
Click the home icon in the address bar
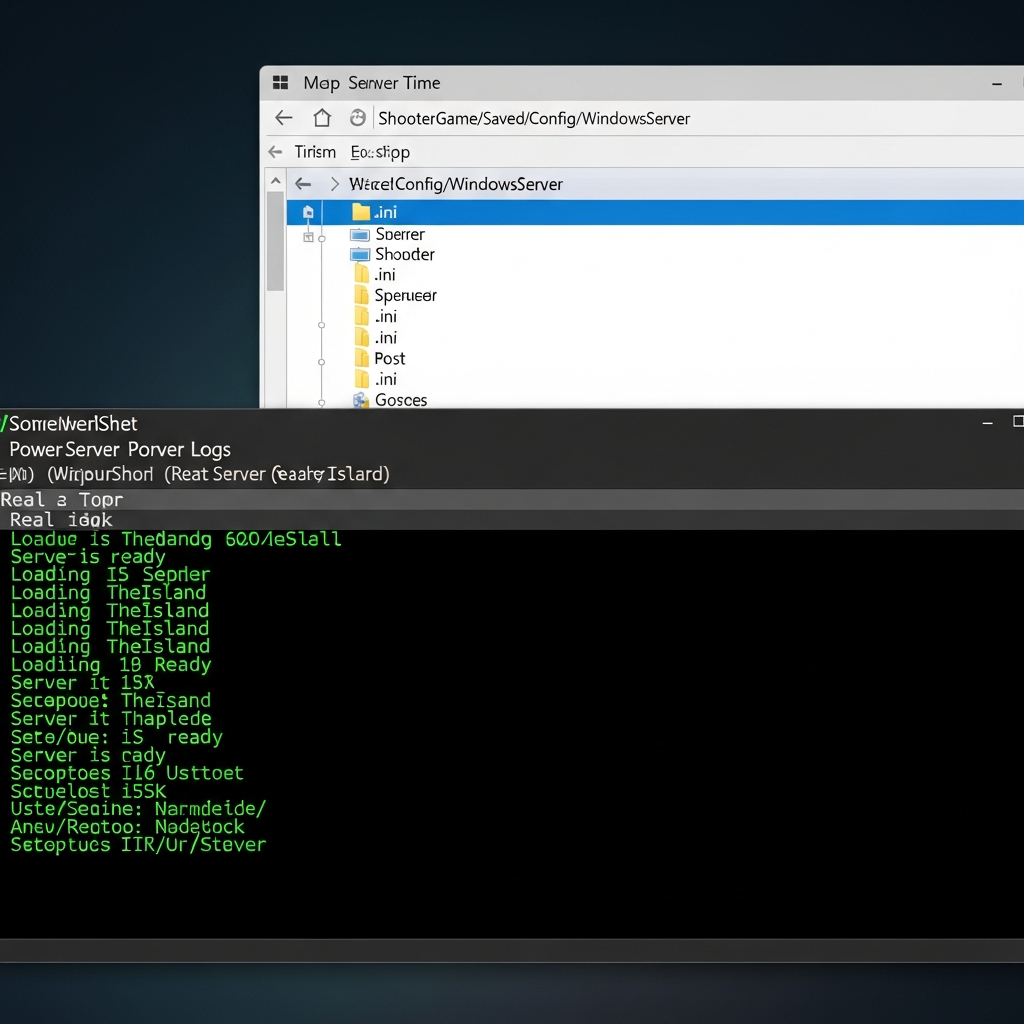321,117
